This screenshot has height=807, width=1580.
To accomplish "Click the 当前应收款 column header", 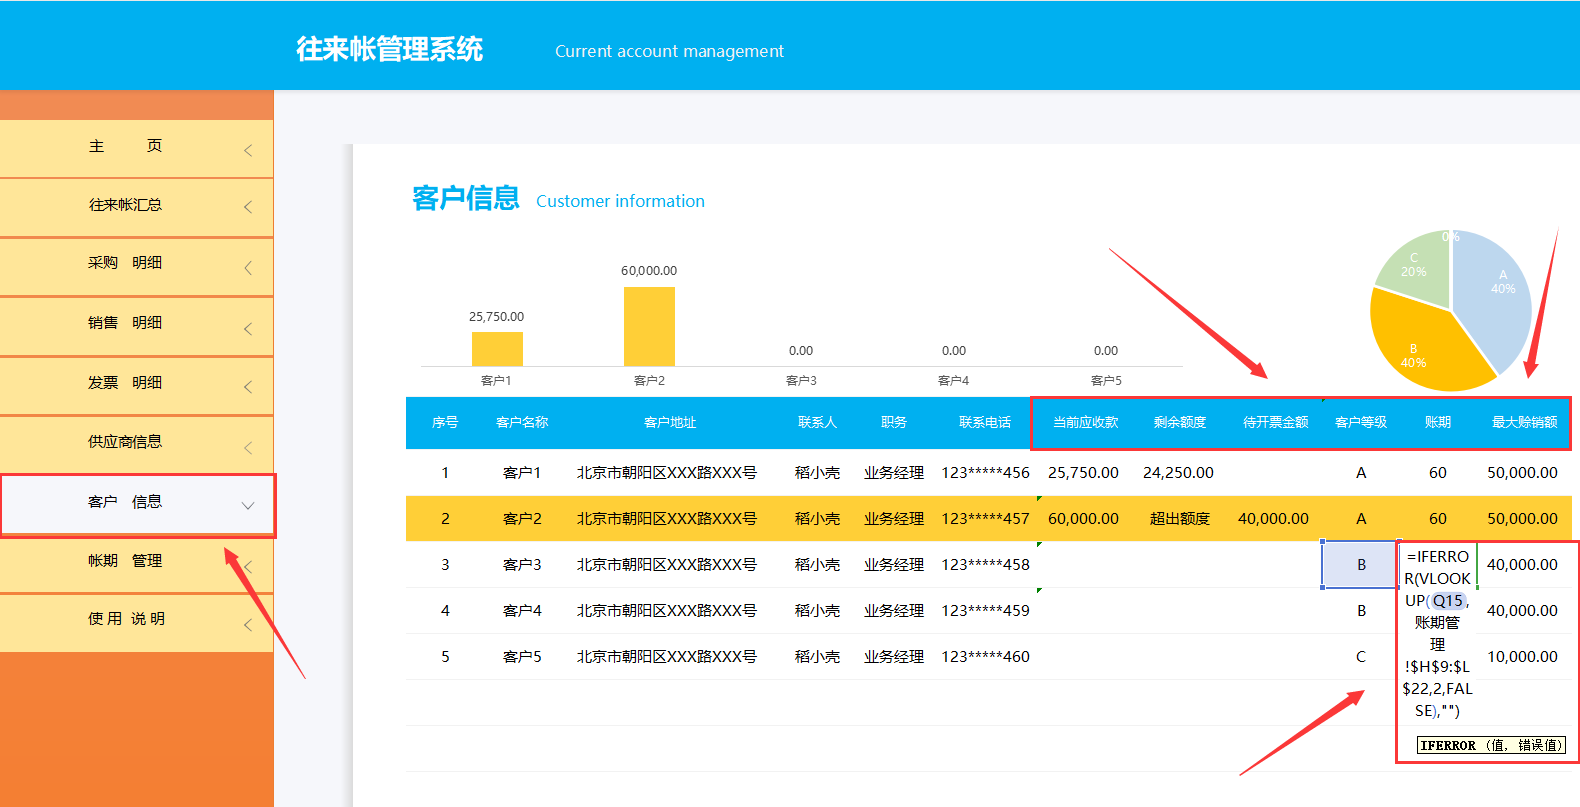I will click(x=1085, y=422).
